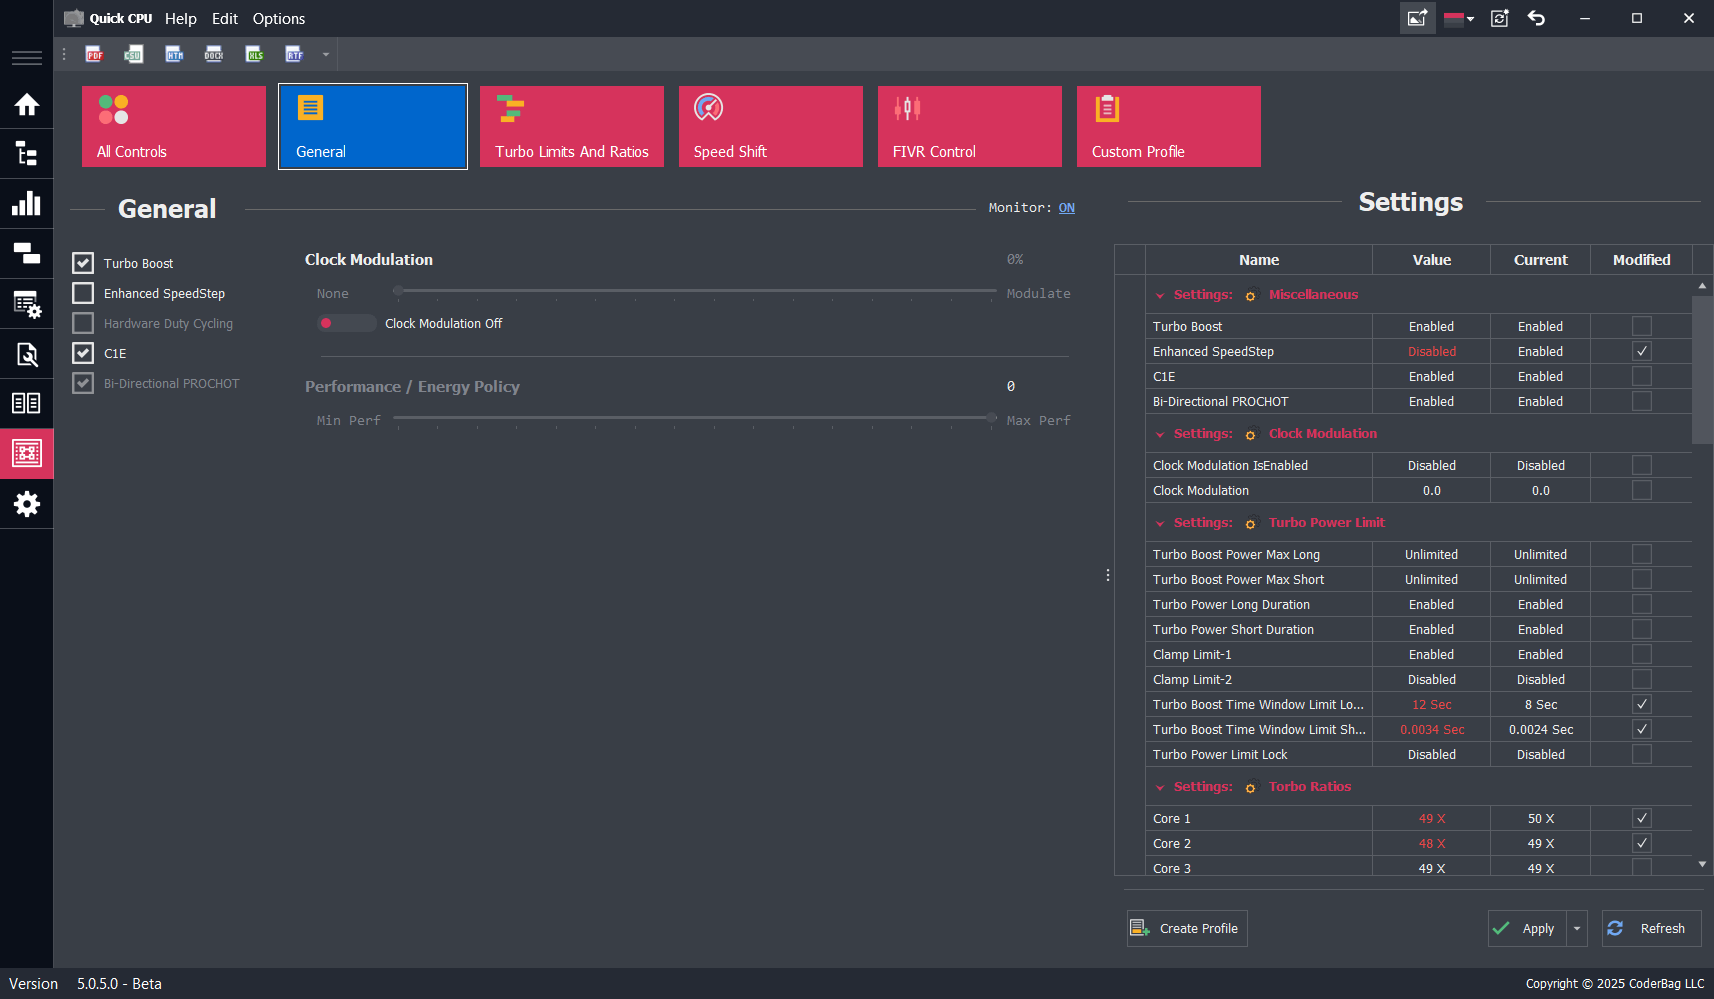Open bar chart view in sidebar
The height and width of the screenshot is (999, 1714).
tap(27, 203)
